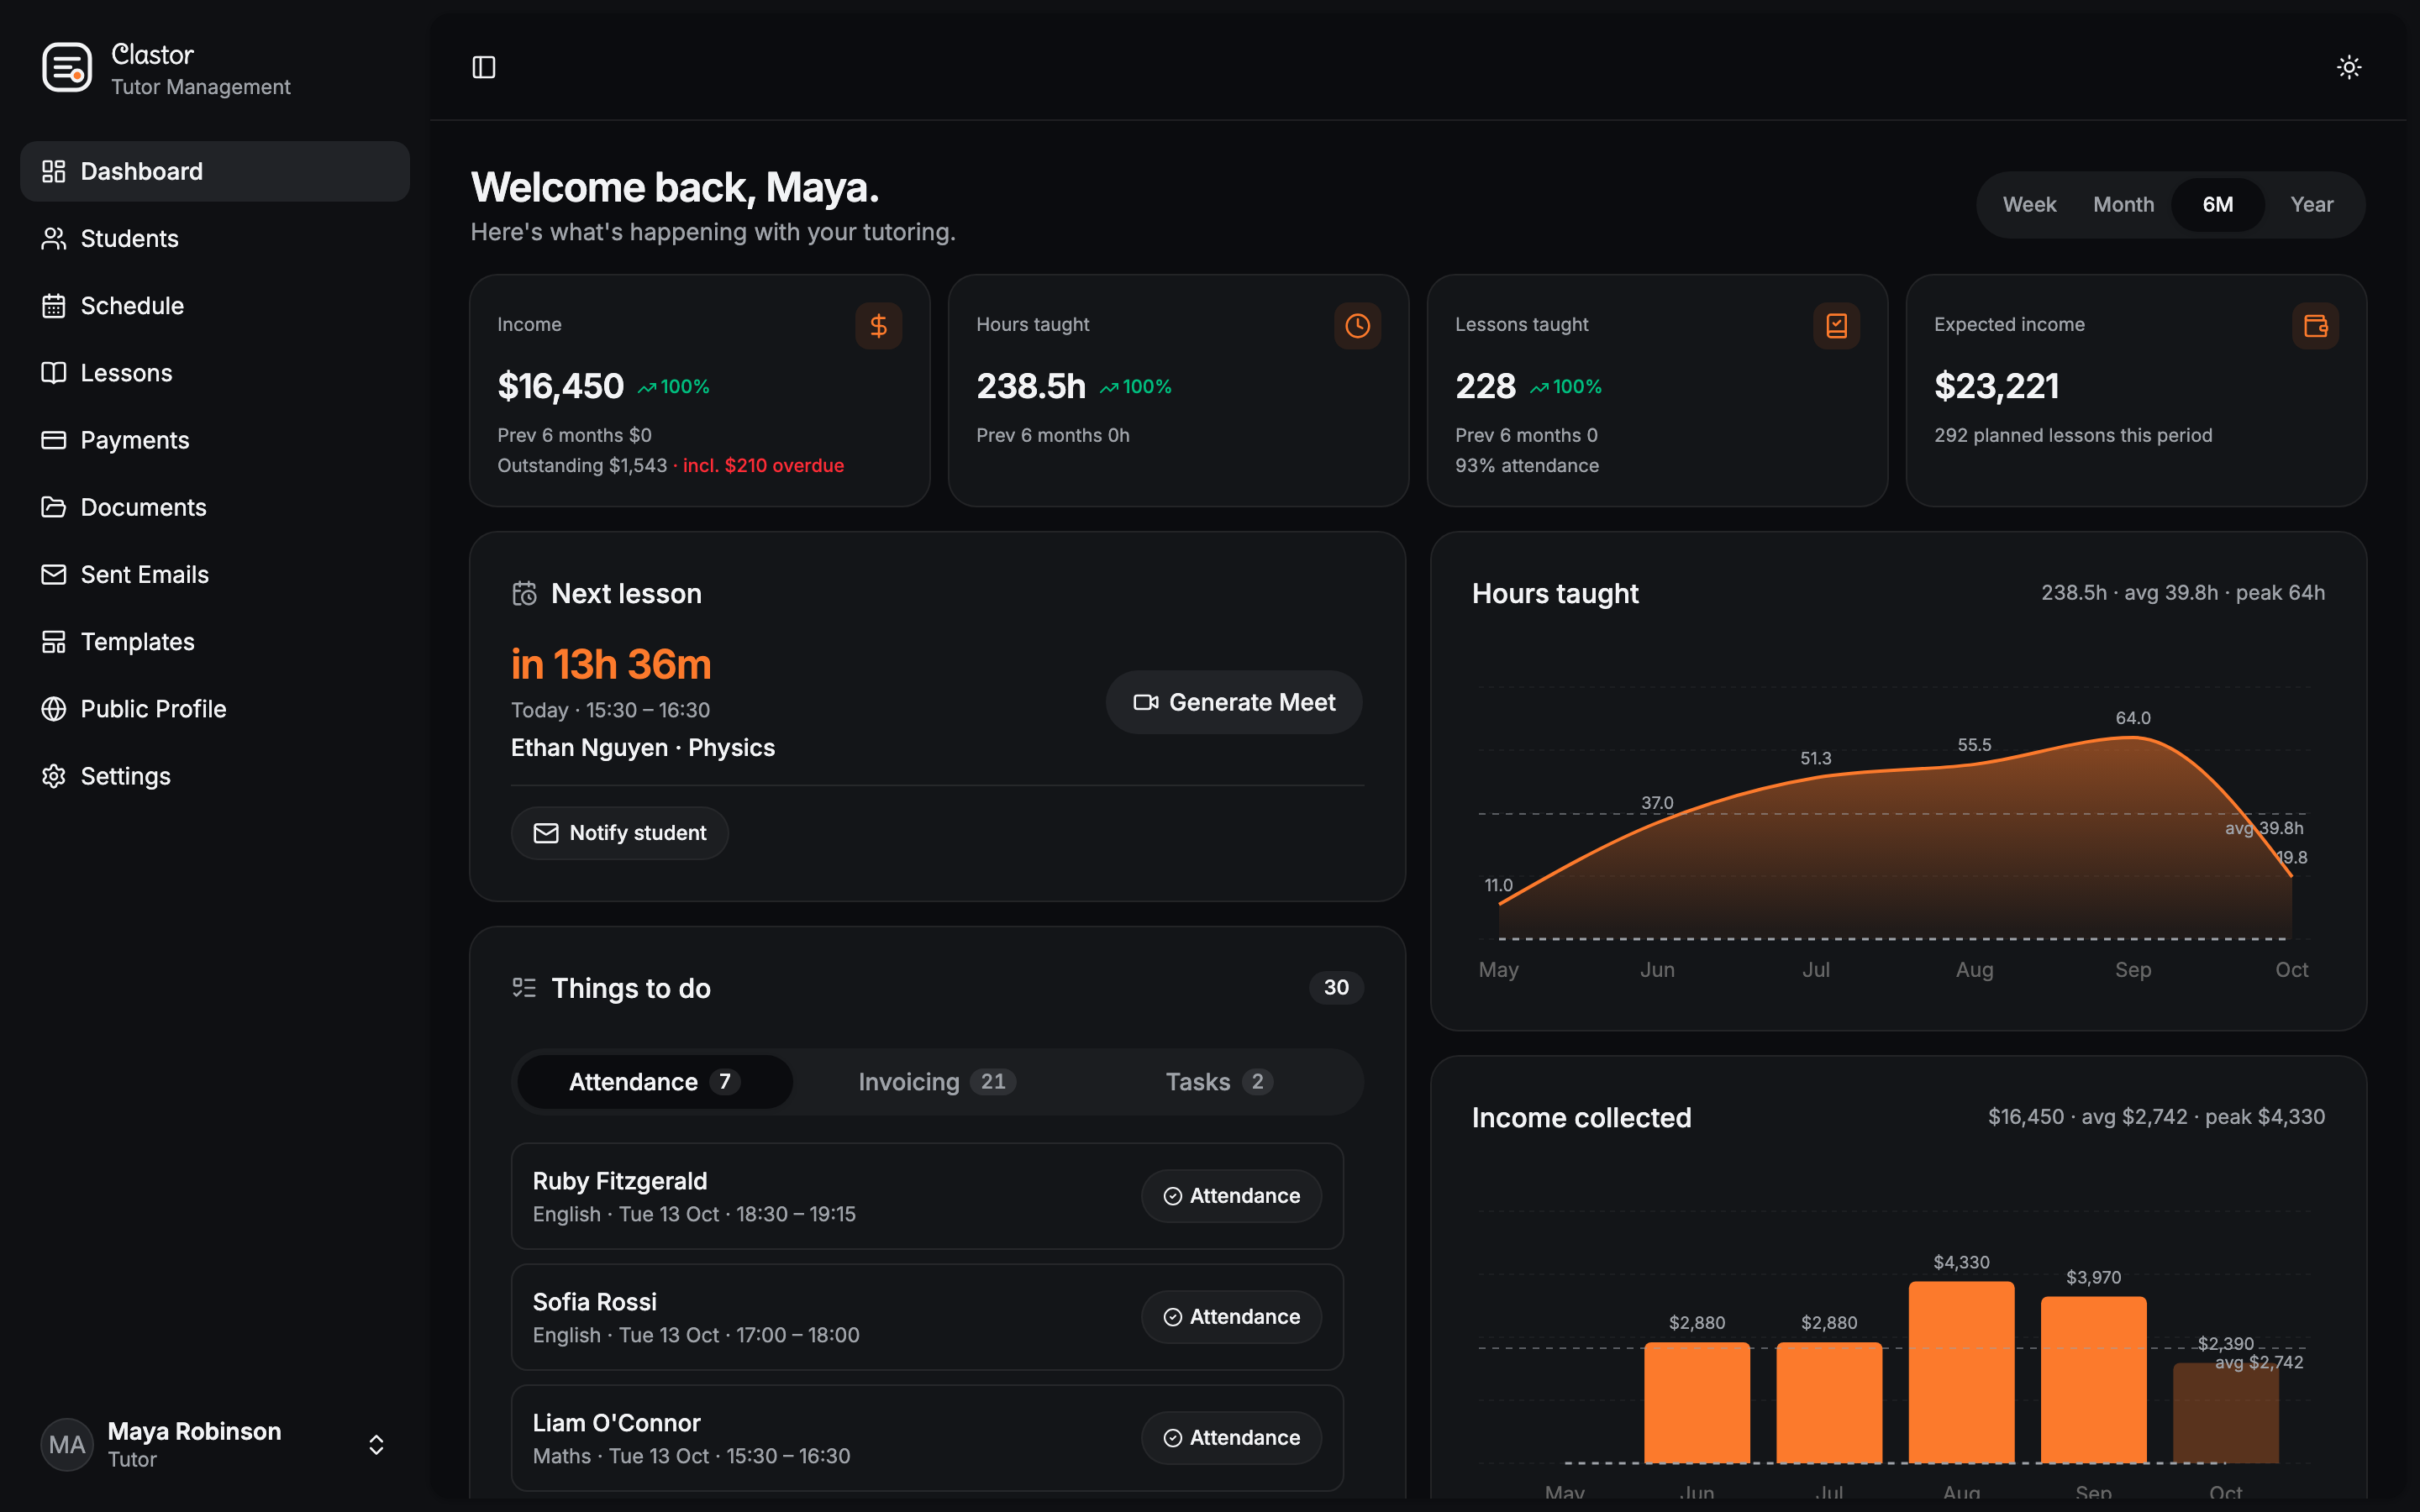Image resolution: width=2420 pixels, height=1512 pixels.
Task: Open Documents from the sidebar
Action: pyautogui.click(x=215, y=507)
